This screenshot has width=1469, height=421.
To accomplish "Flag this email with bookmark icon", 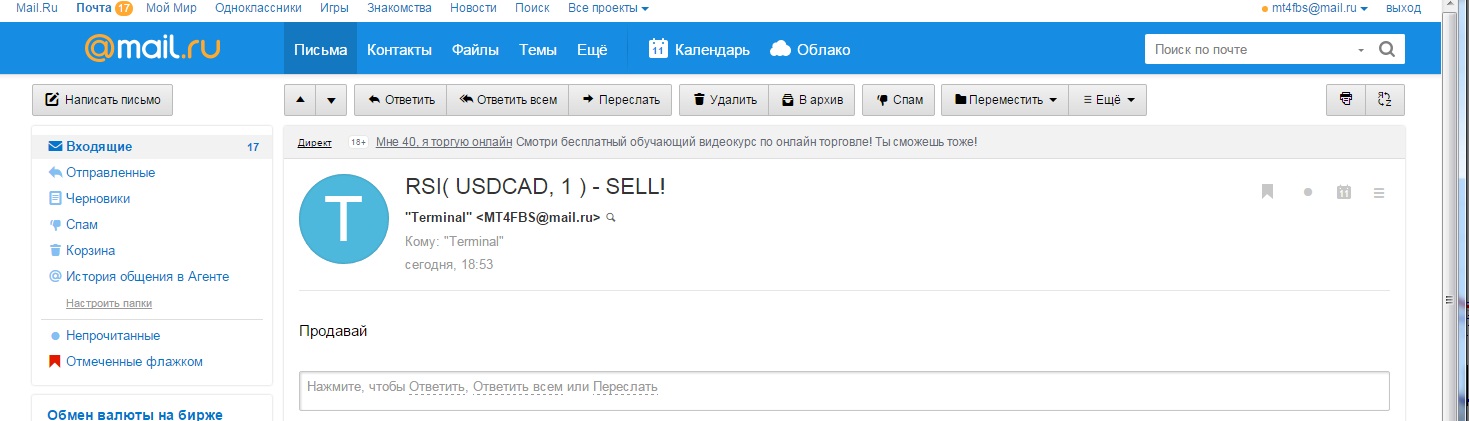I will [x=1267, y=192].
